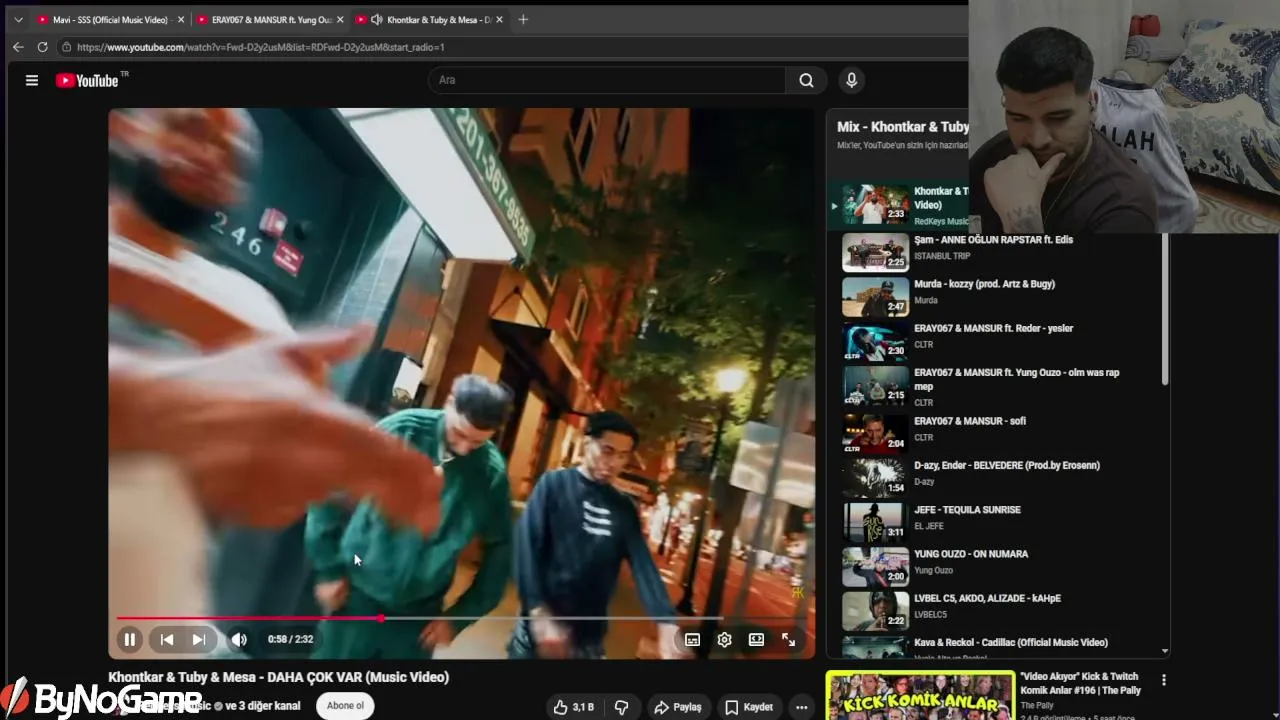The image size is (1280, 720).
Task: Click the D-azy BELVEDERE thumbnail
Action: point(875,477)
